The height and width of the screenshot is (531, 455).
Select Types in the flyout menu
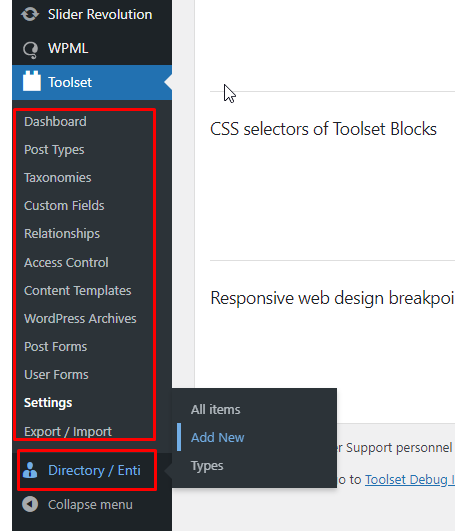(207, 466)
